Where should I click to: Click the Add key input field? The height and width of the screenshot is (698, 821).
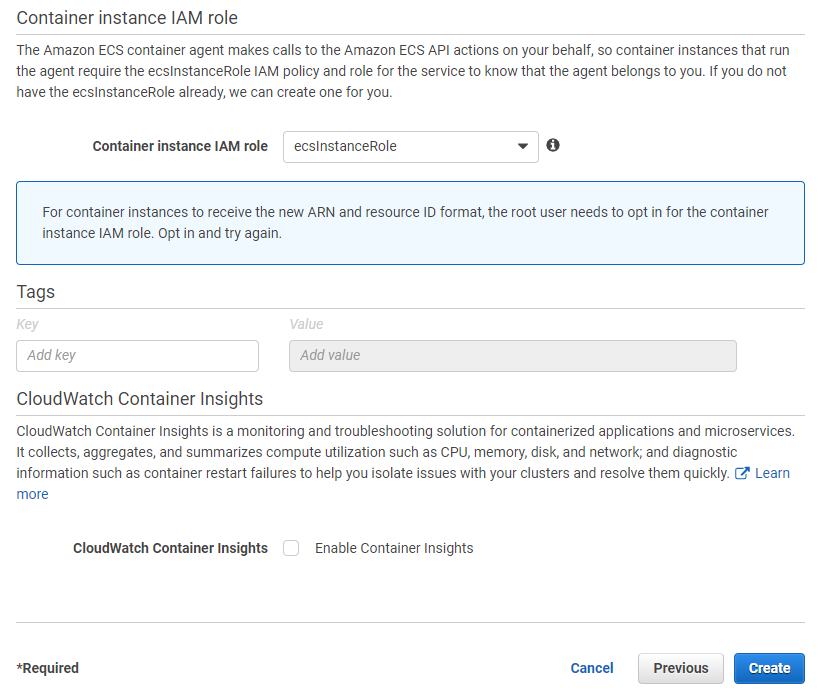pos(137,356)
